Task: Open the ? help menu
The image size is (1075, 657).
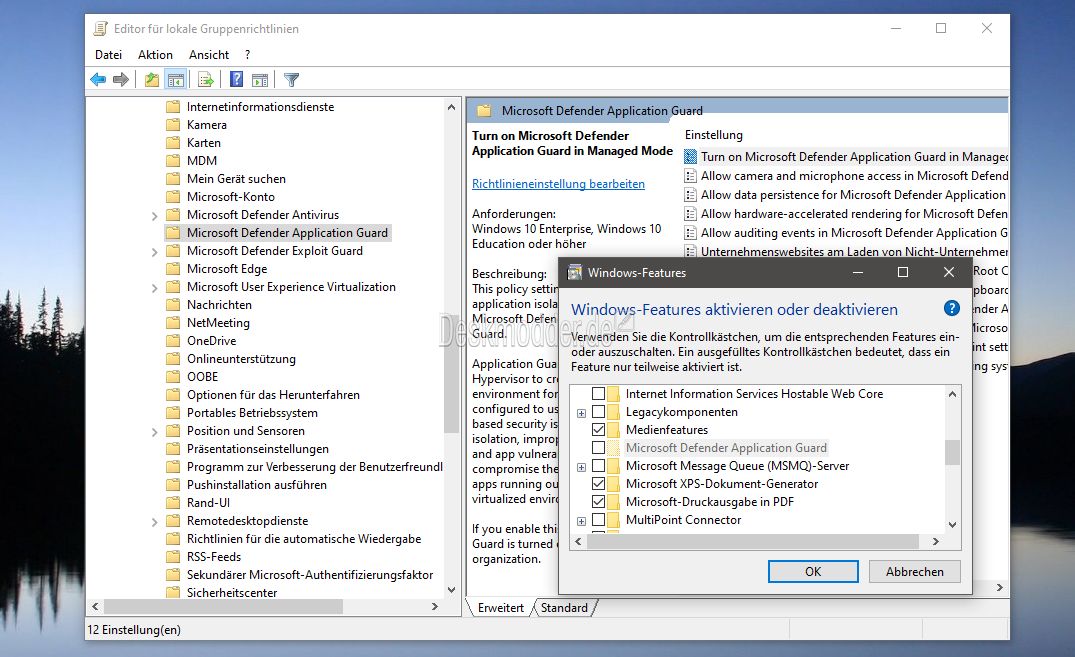Action: [x=247, y=55]
